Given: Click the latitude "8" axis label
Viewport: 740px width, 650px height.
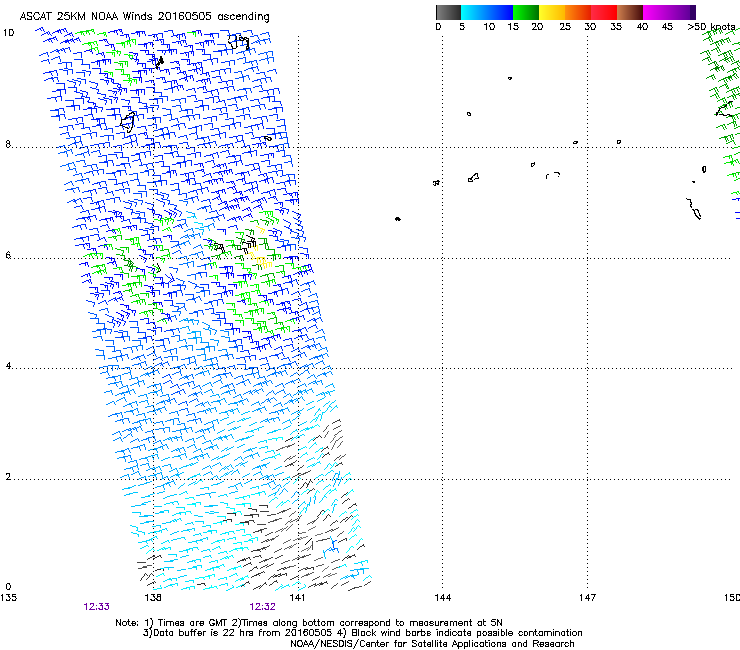Looking at the screenshot, I should pos(8,144).
